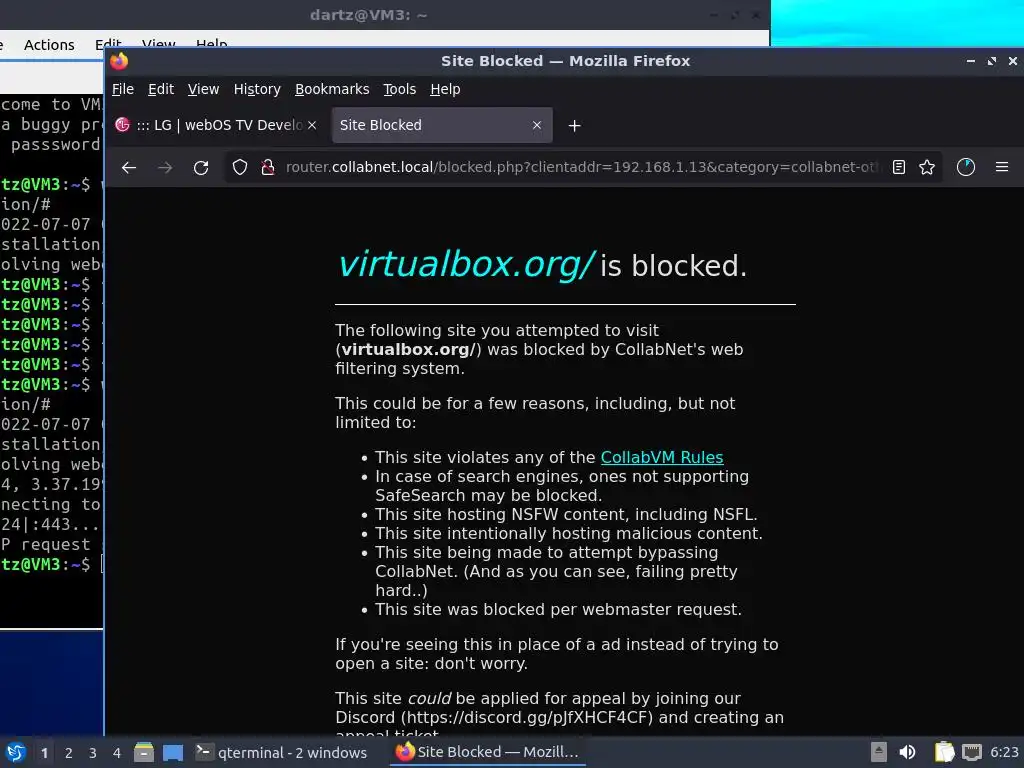Close the Firefox window
1024x768 pixels.
[x=1012, y=61]
